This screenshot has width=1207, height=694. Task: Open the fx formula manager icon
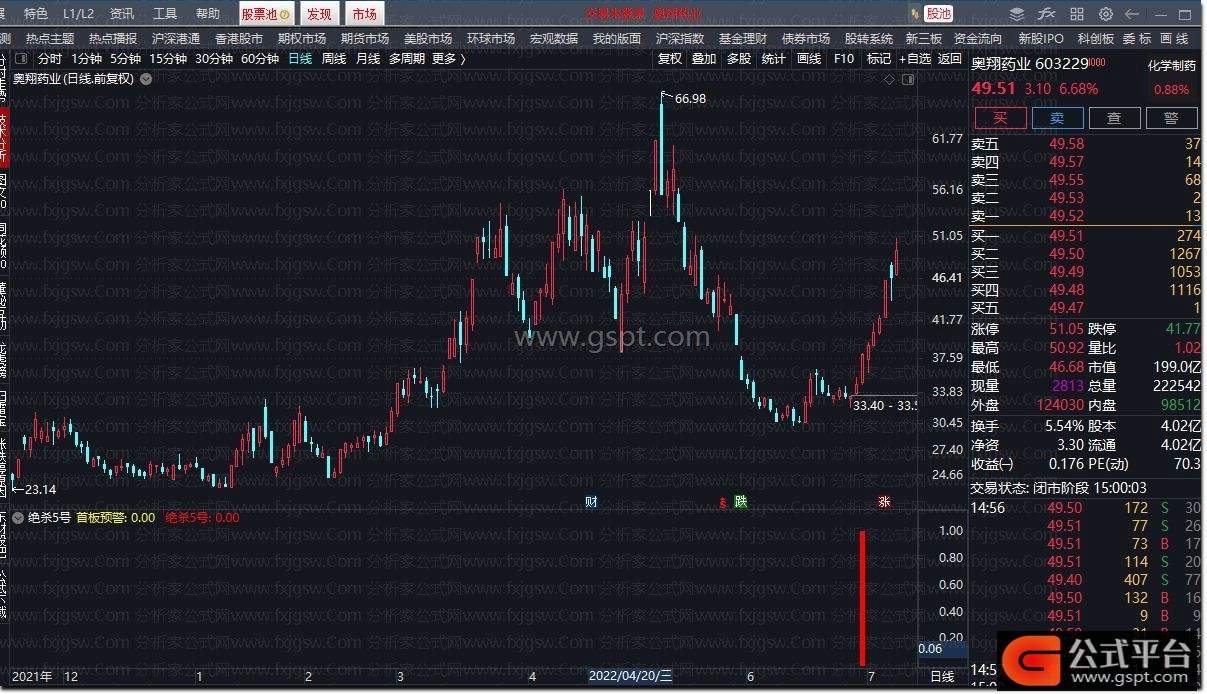[x=1047, y=14]
